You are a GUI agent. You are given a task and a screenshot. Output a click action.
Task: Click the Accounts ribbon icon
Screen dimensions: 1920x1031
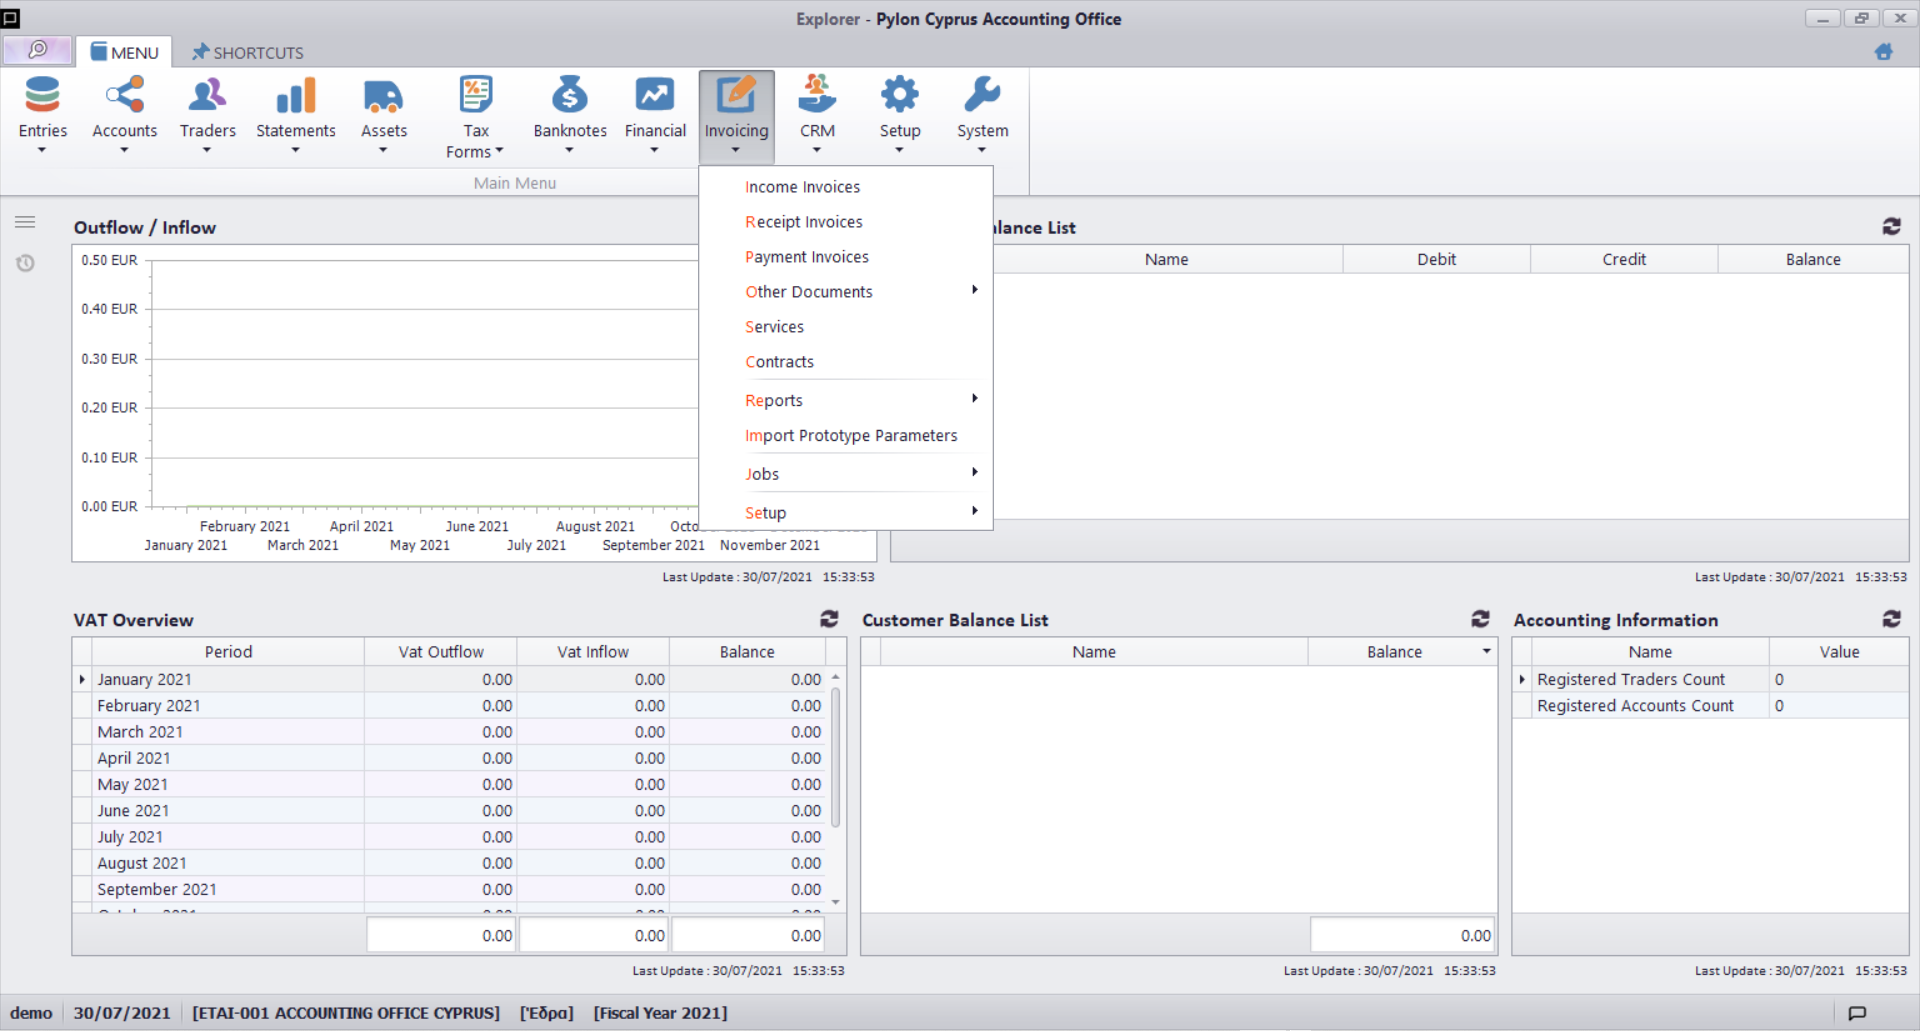click(x=125, y=96)
